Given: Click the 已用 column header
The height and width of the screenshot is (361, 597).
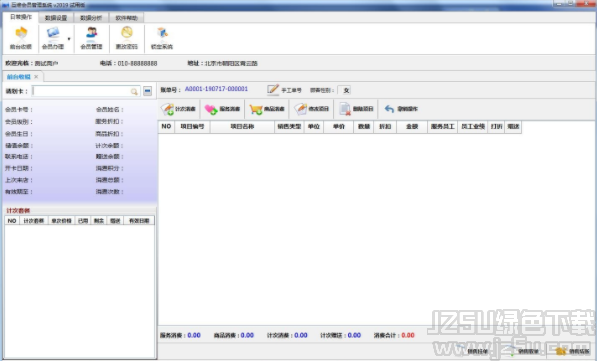Looking at the screenshot, I should [x=83, y=221].
